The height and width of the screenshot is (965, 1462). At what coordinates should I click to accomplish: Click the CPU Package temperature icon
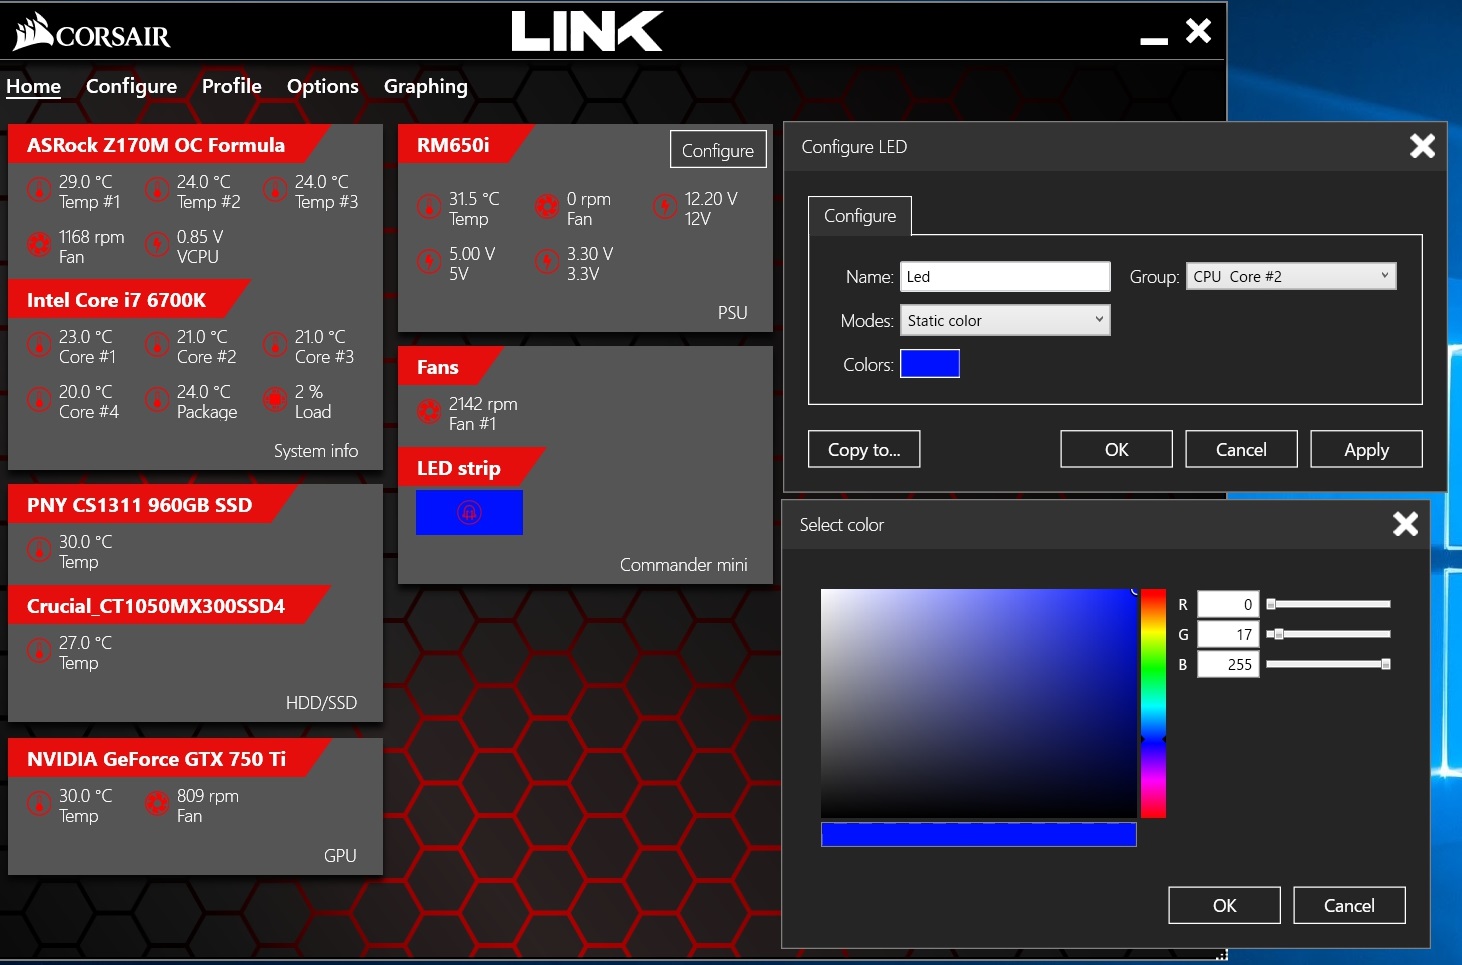pos(157,399)
